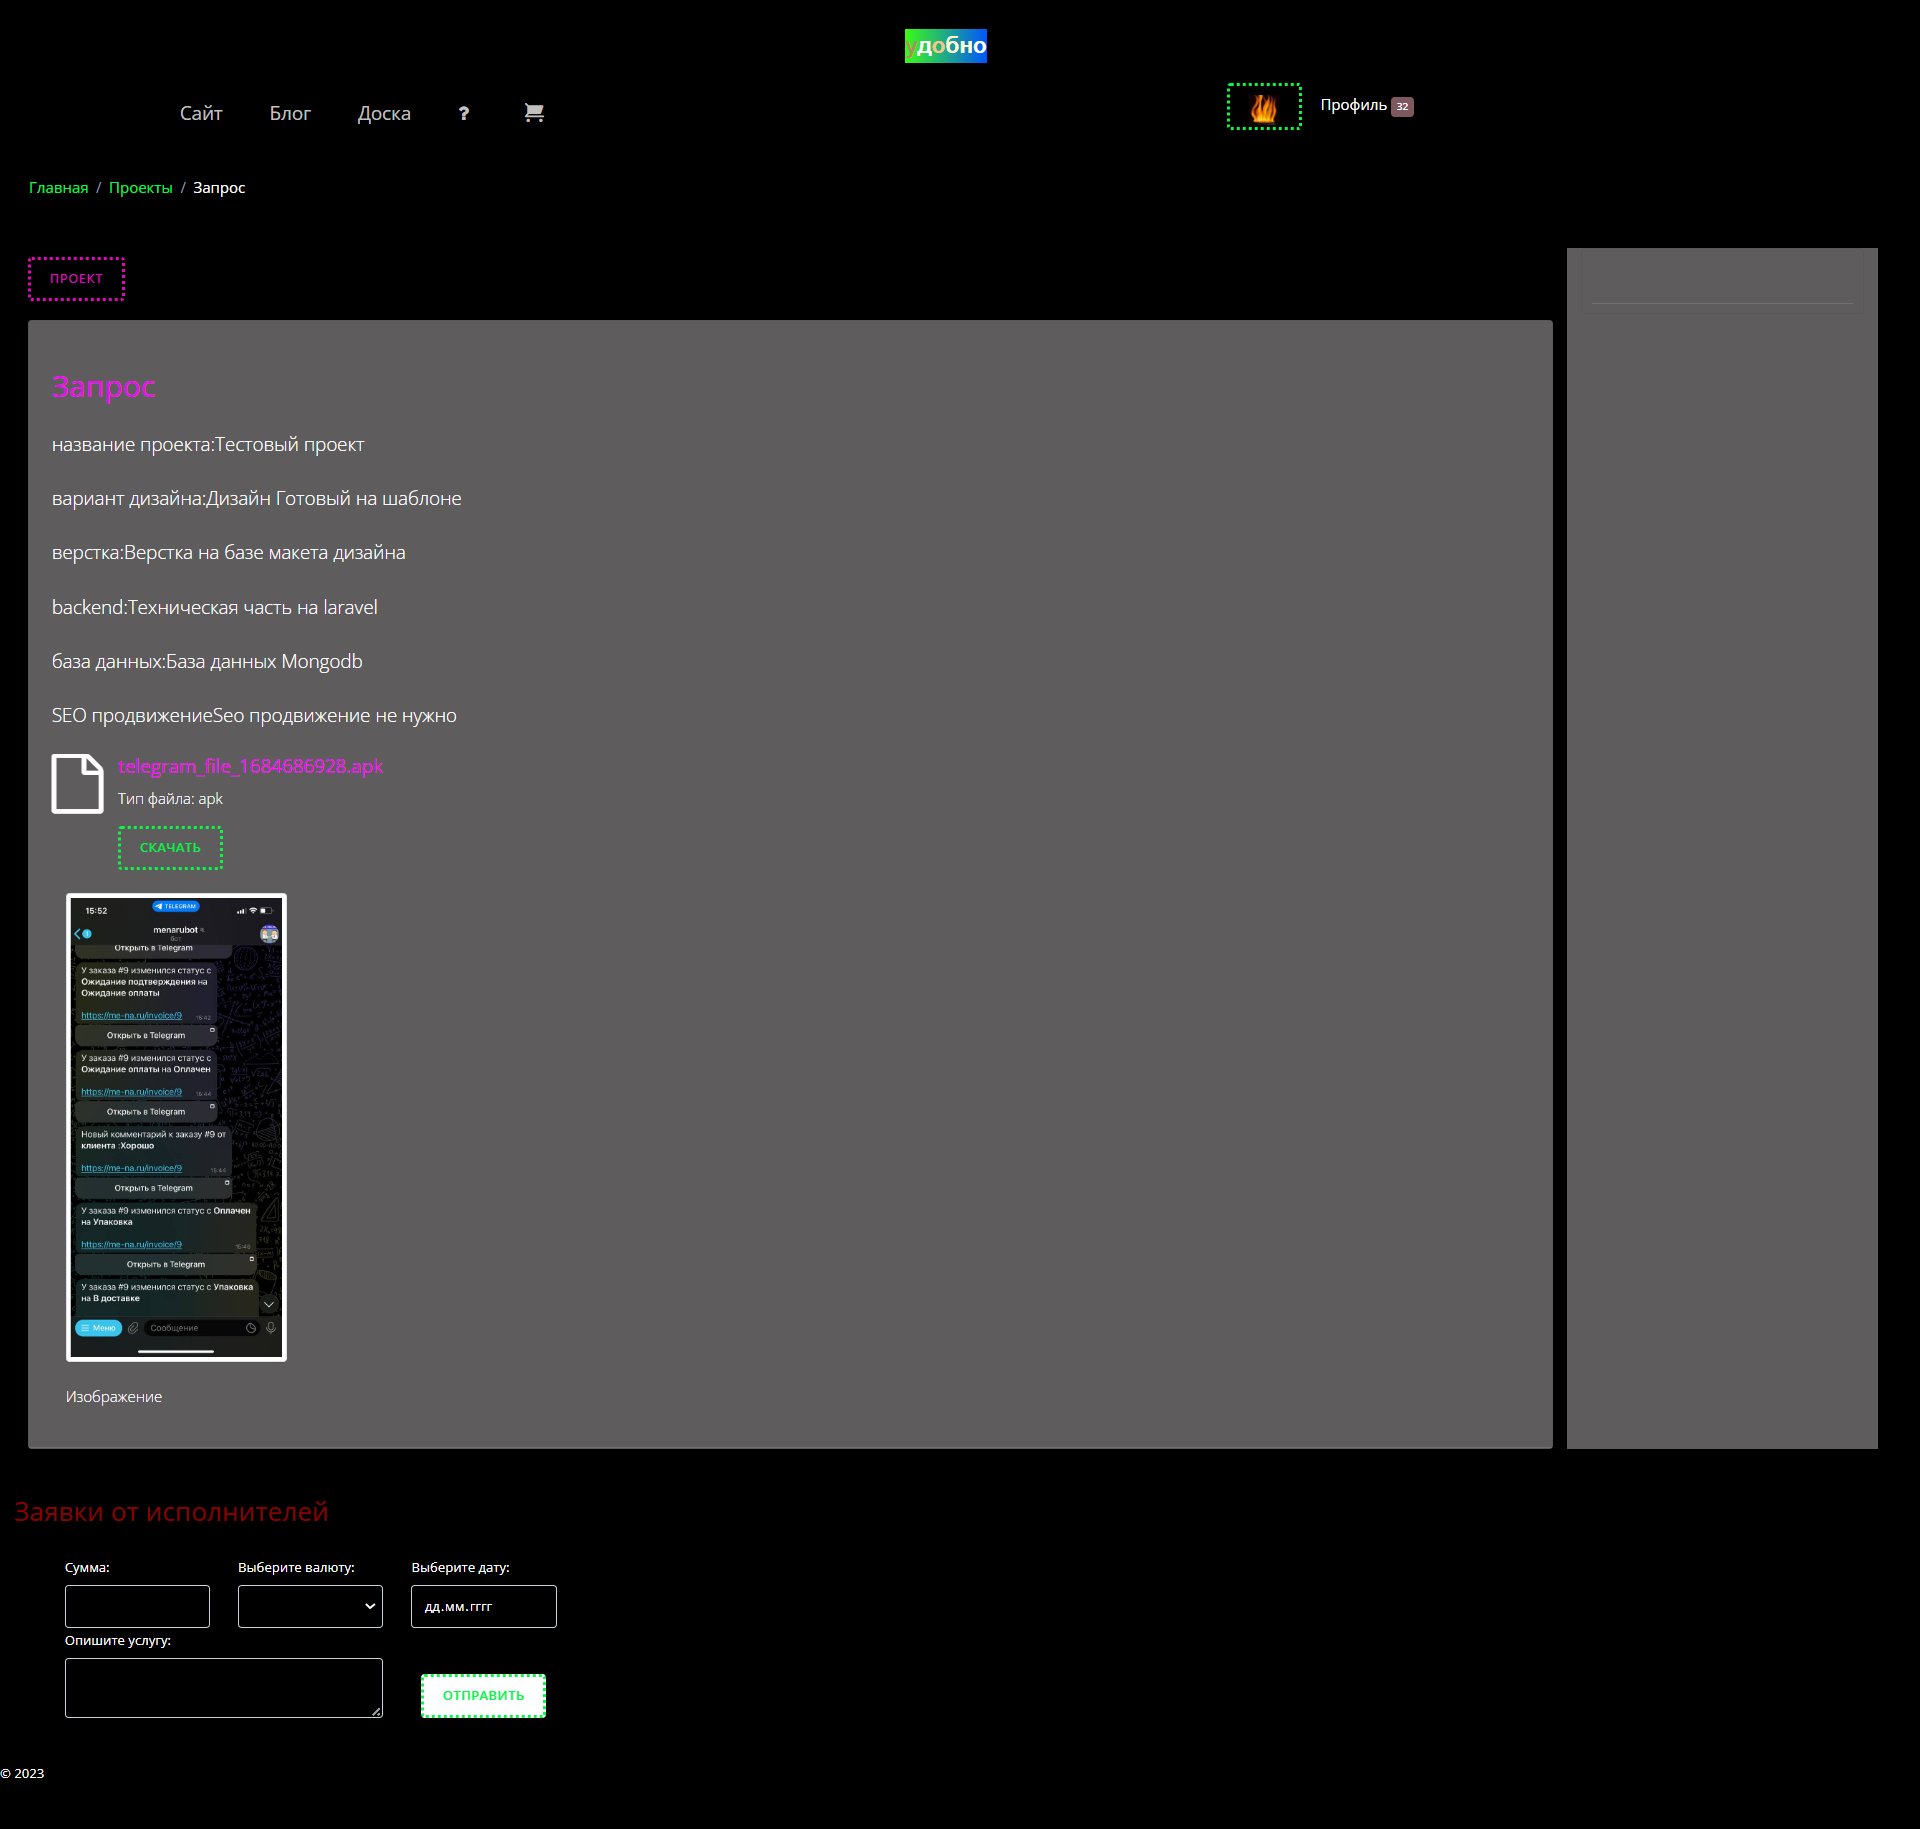Screen dimensions: 1920x1829
Task: Open the Блог menu item
Action: [x=290, y=114]
